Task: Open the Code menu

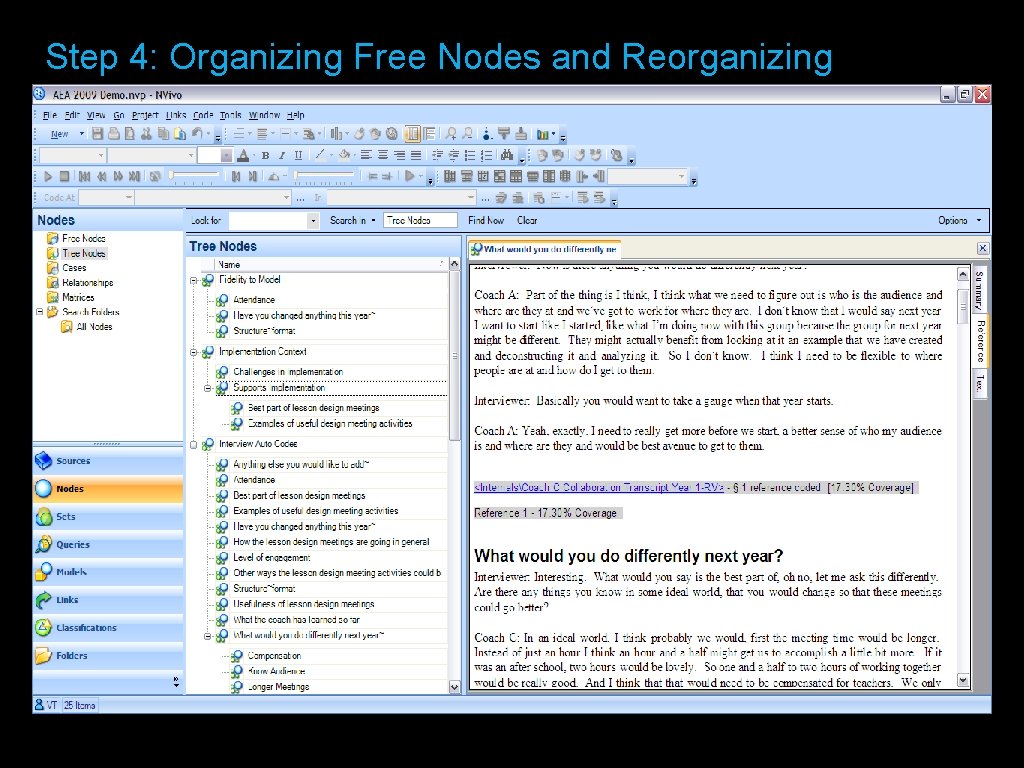Action: click(x=203, y=115)
